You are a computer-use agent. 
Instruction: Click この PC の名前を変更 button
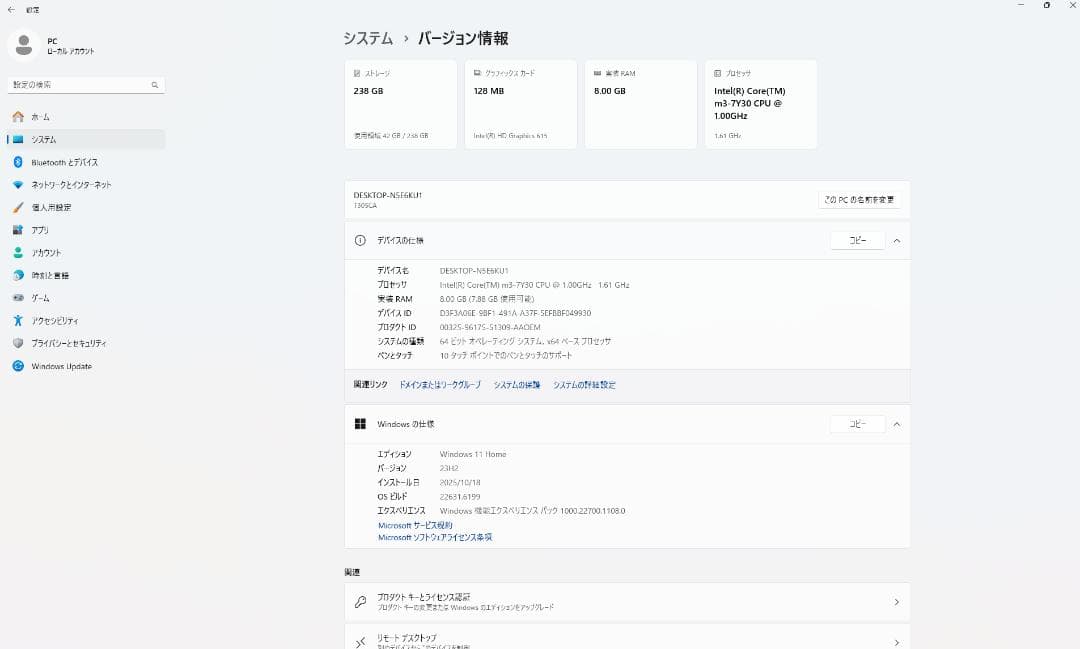click(859, 200)
